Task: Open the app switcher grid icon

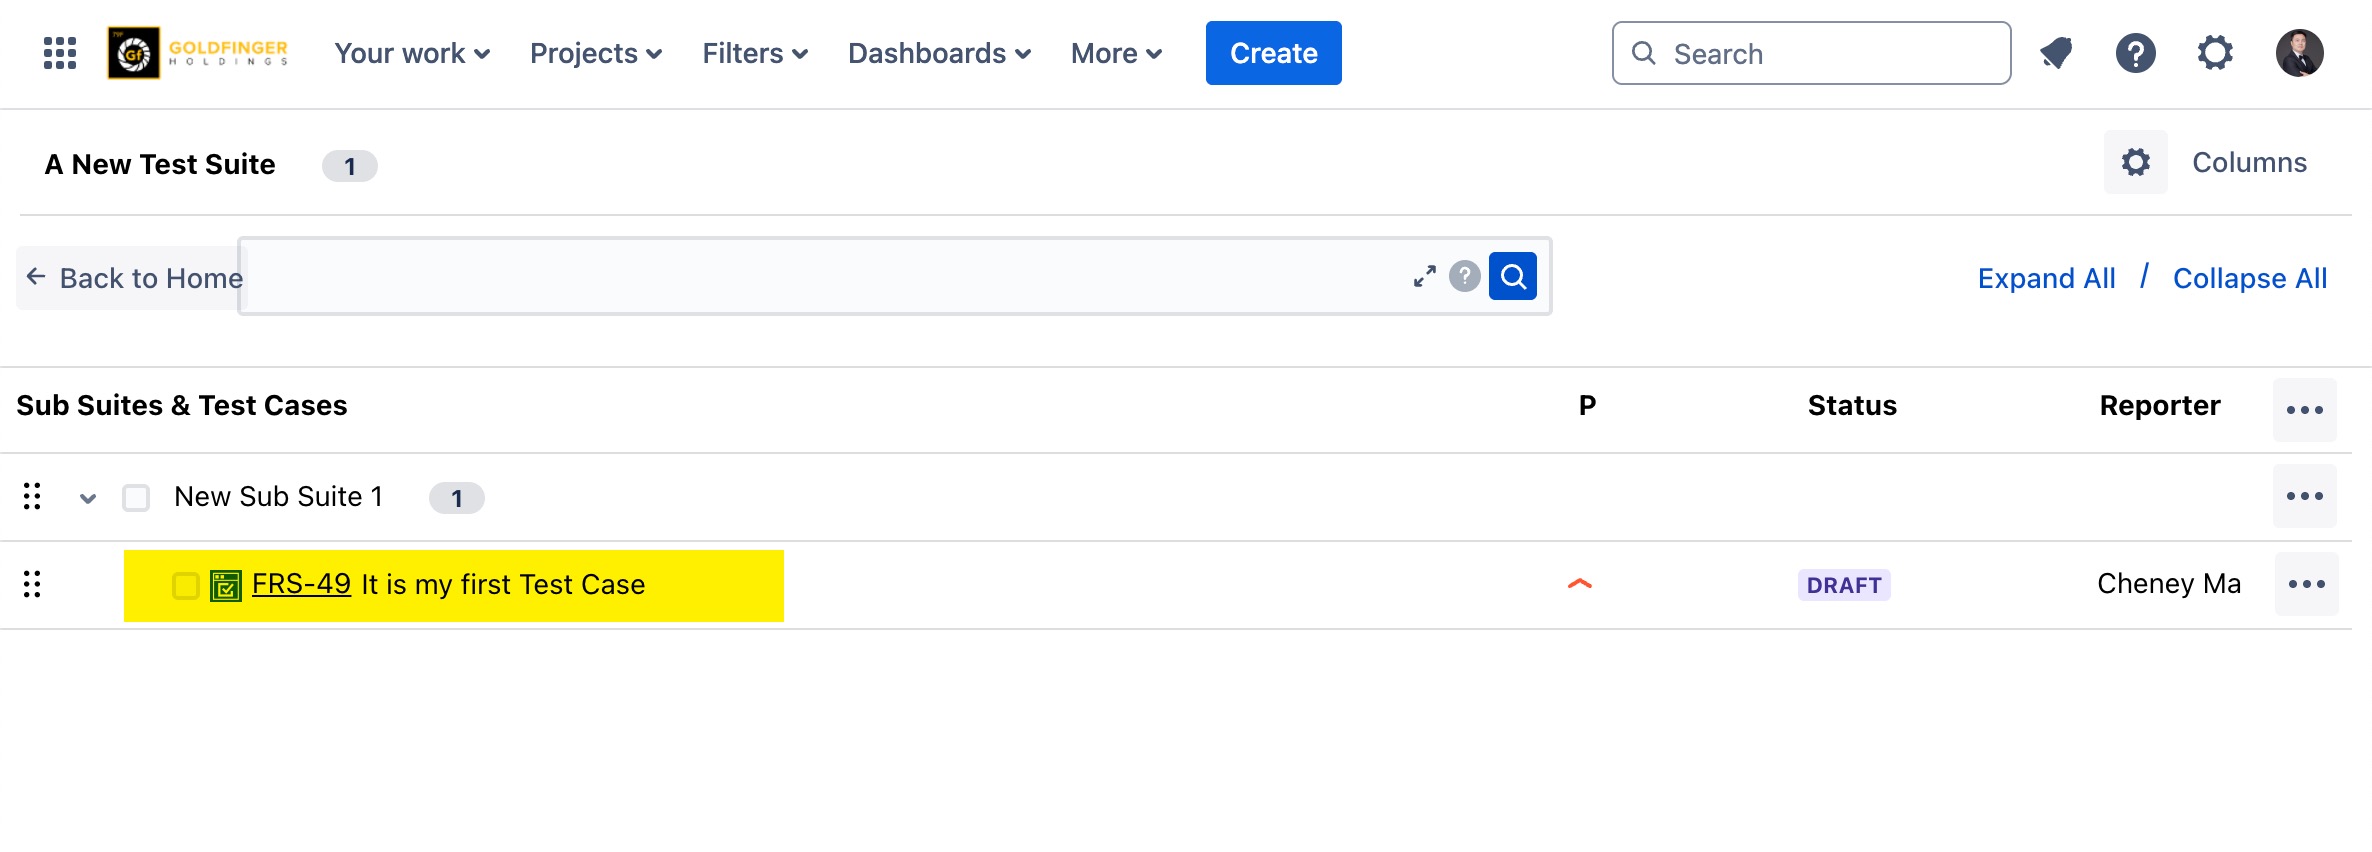Action: (x=60, y=53)
